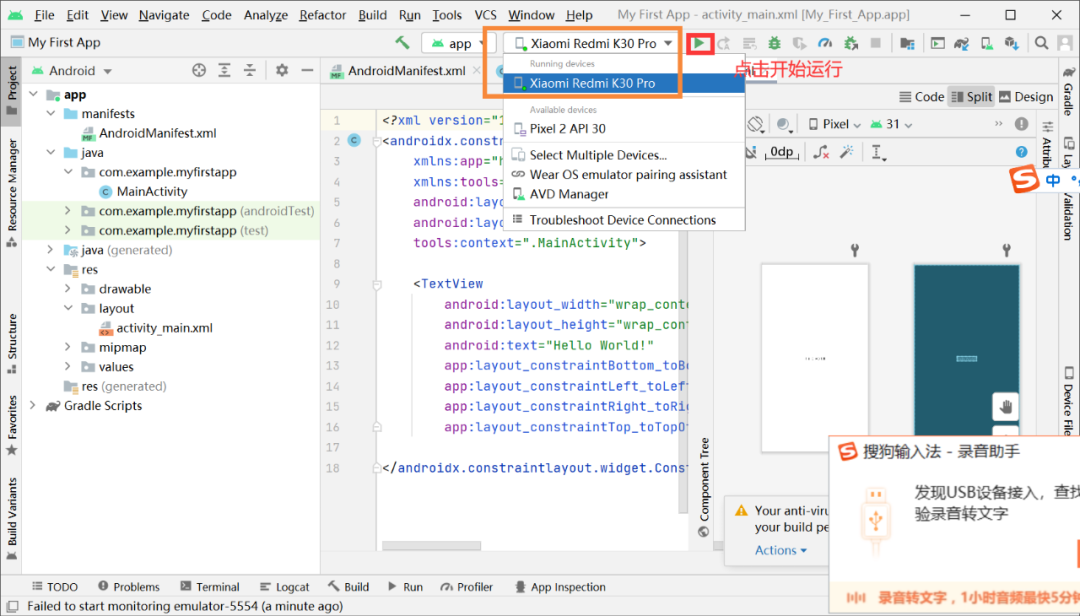This screenshot has width=1080, height=616.
Task: Click the night mode icon in design toolbar
Action: tap(783, 124)
